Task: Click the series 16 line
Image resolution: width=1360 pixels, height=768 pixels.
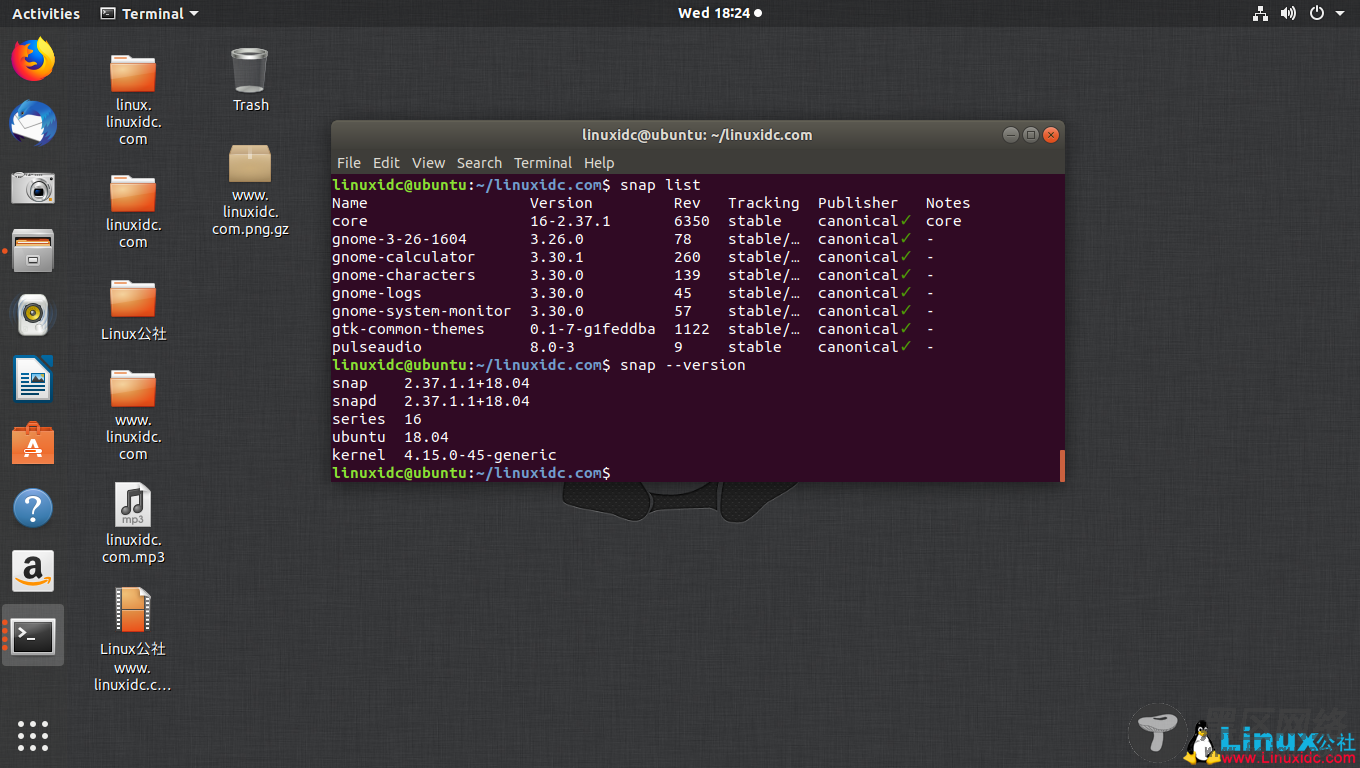Action: tap(377, 419)
